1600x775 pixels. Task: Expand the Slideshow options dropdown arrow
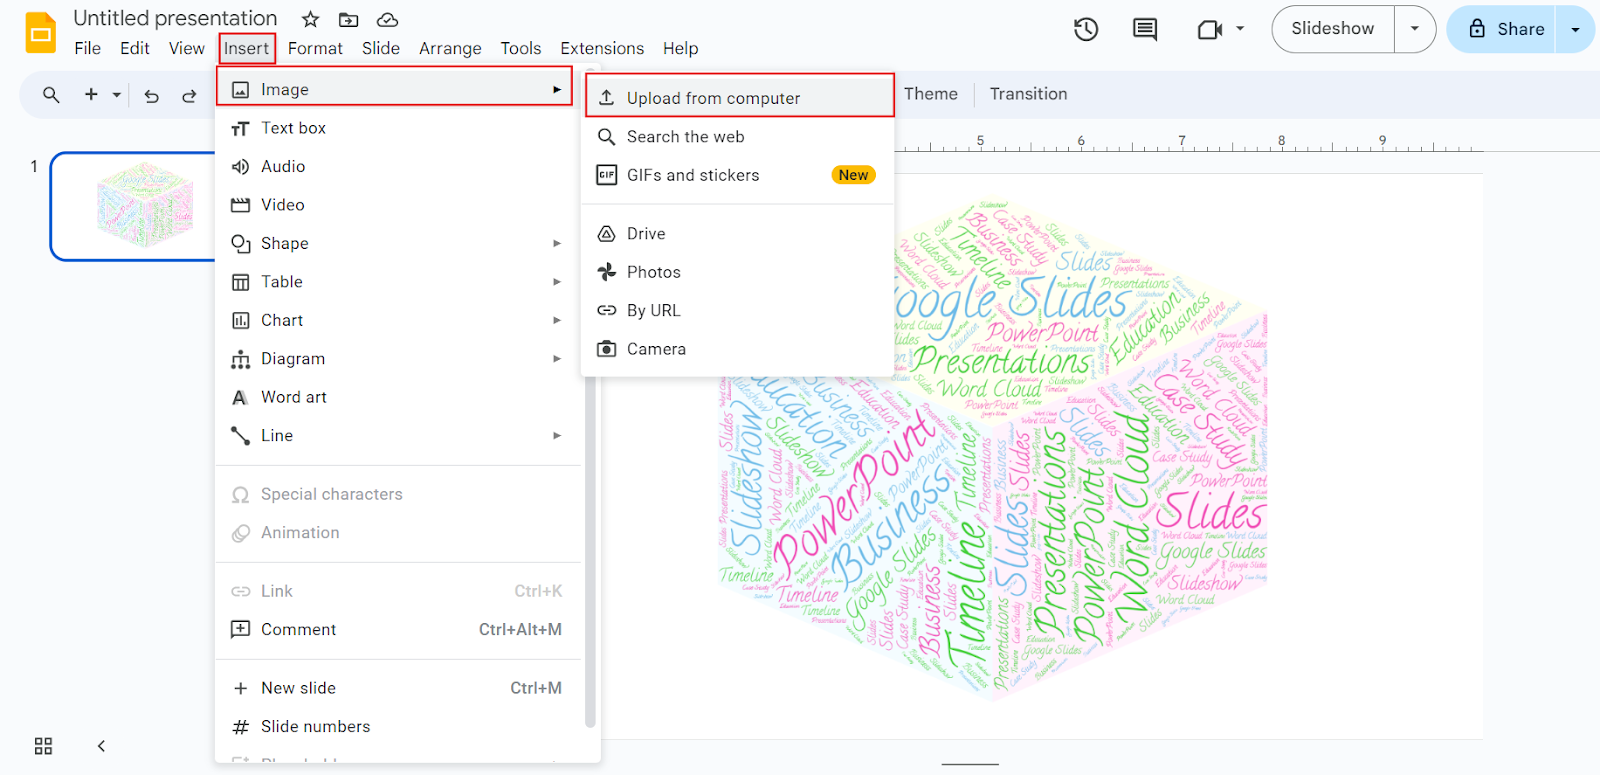click(x=1414, y=29)
